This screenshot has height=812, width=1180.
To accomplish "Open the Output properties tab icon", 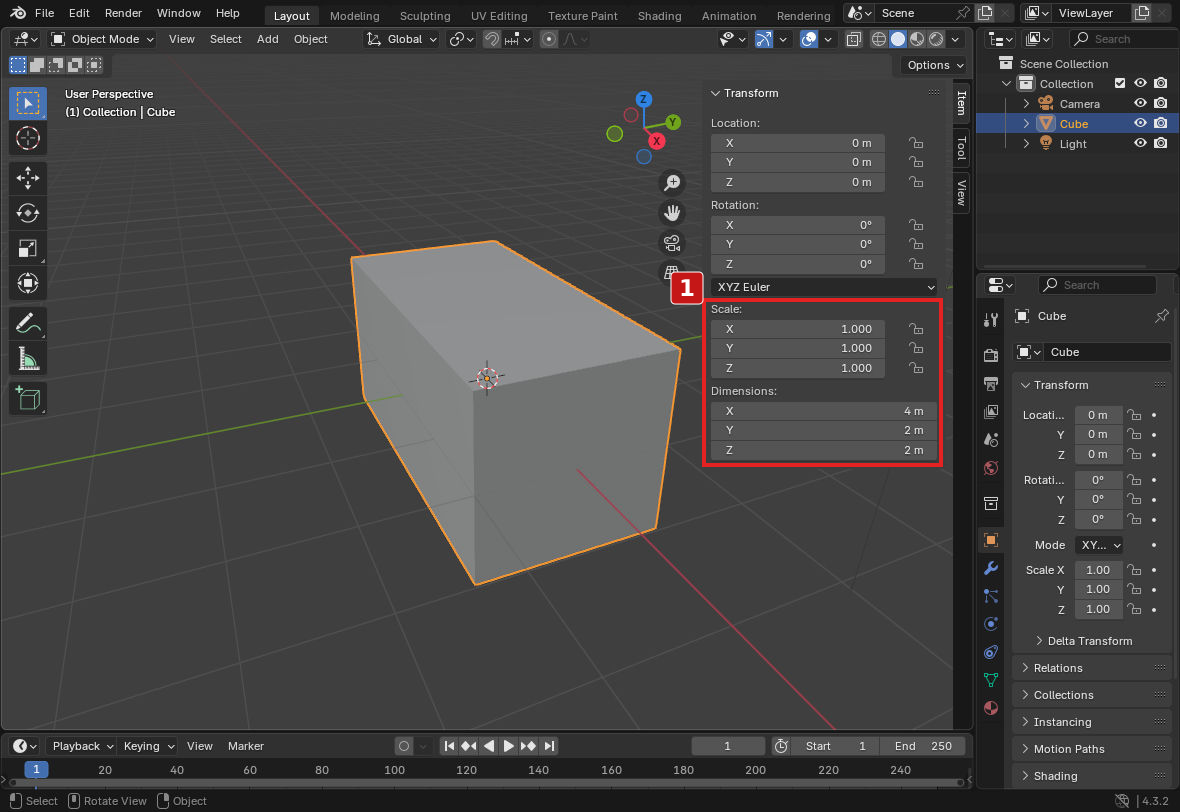I will (991, 384).
